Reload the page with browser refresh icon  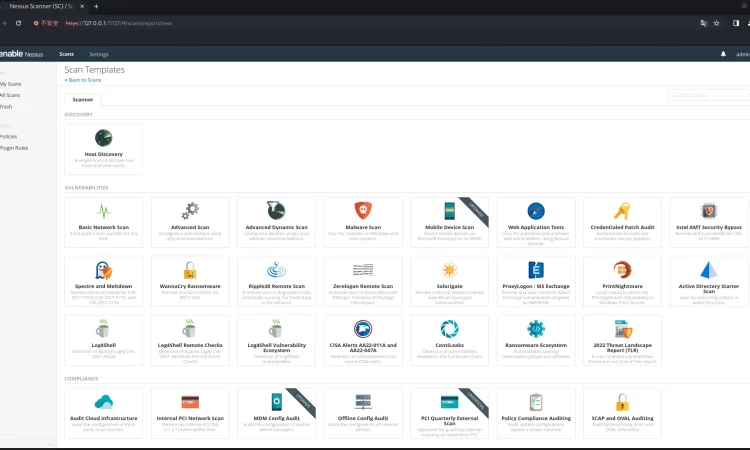(18, 23)
